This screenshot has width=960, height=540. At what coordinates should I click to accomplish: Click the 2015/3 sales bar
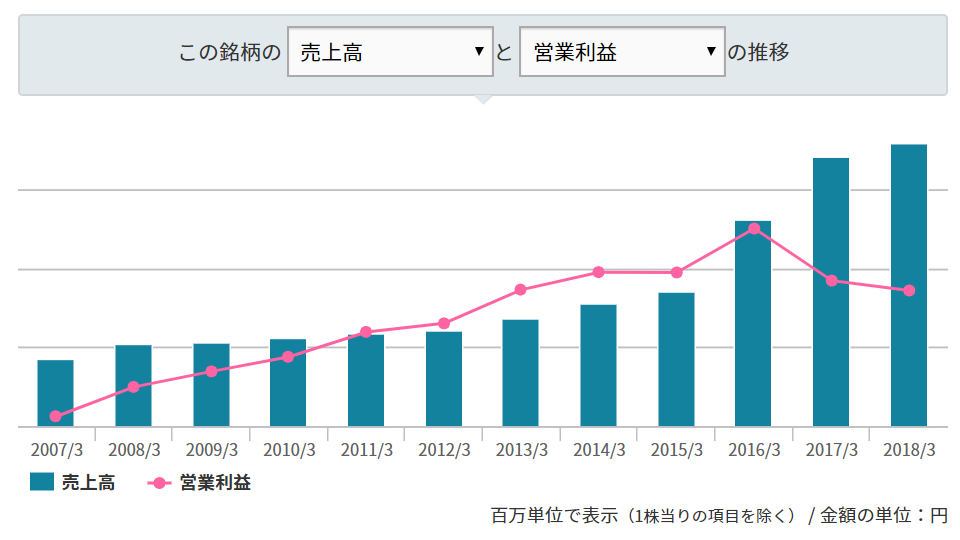tap(676, 360)
